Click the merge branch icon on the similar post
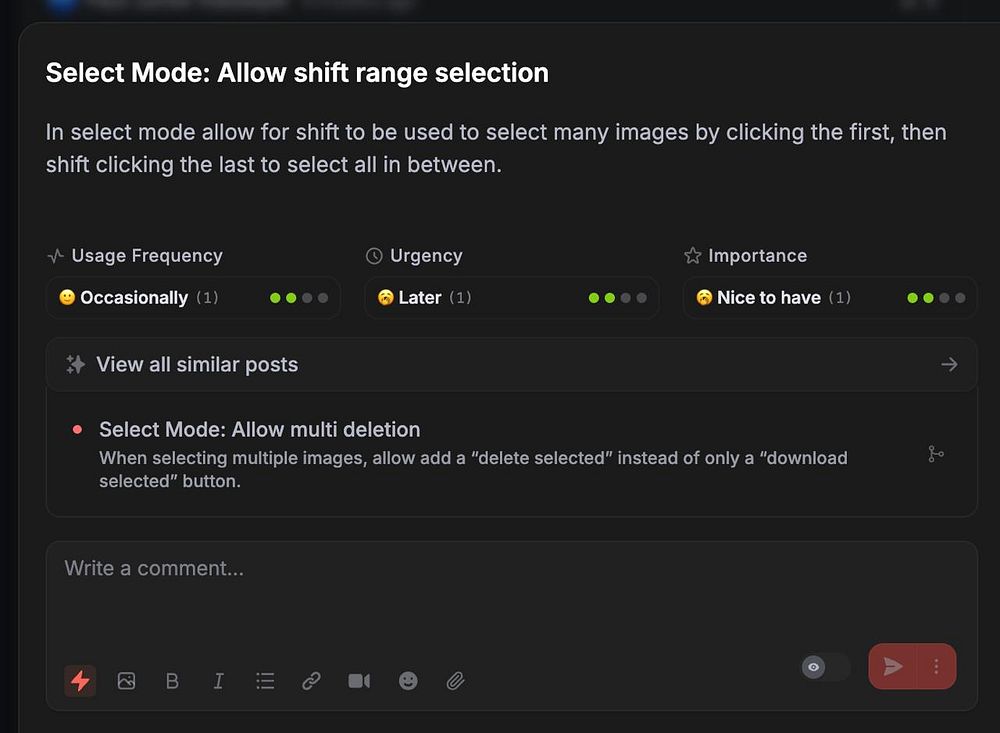 tap(936, 454)
